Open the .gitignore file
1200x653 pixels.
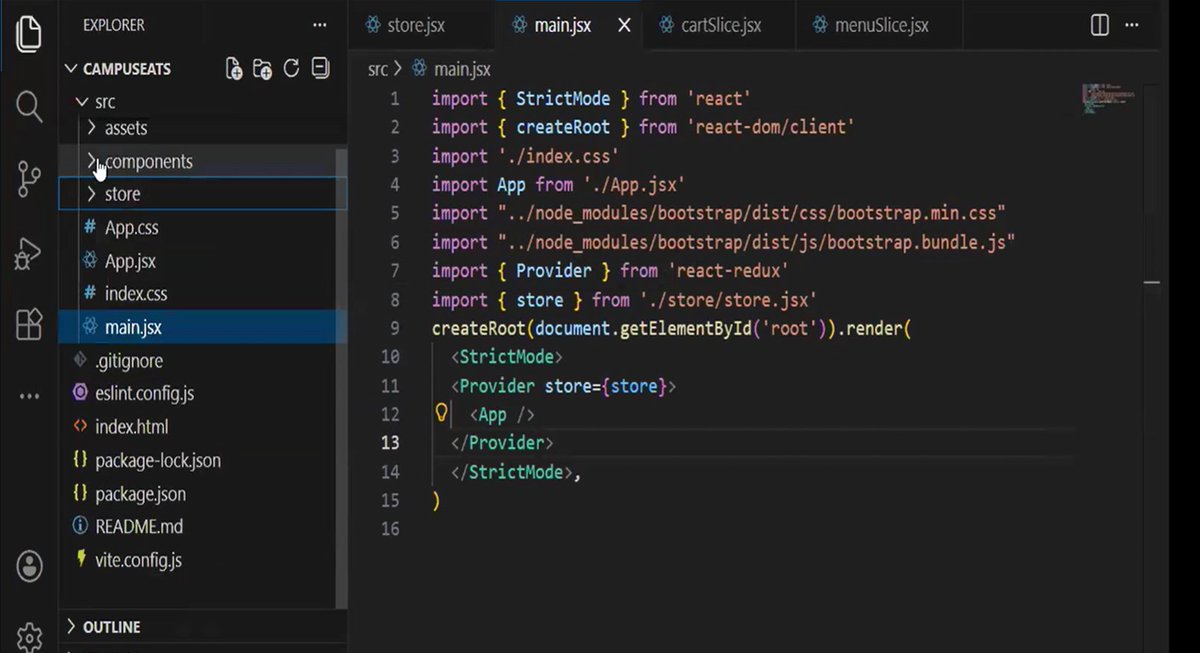[x=203, y=361]
